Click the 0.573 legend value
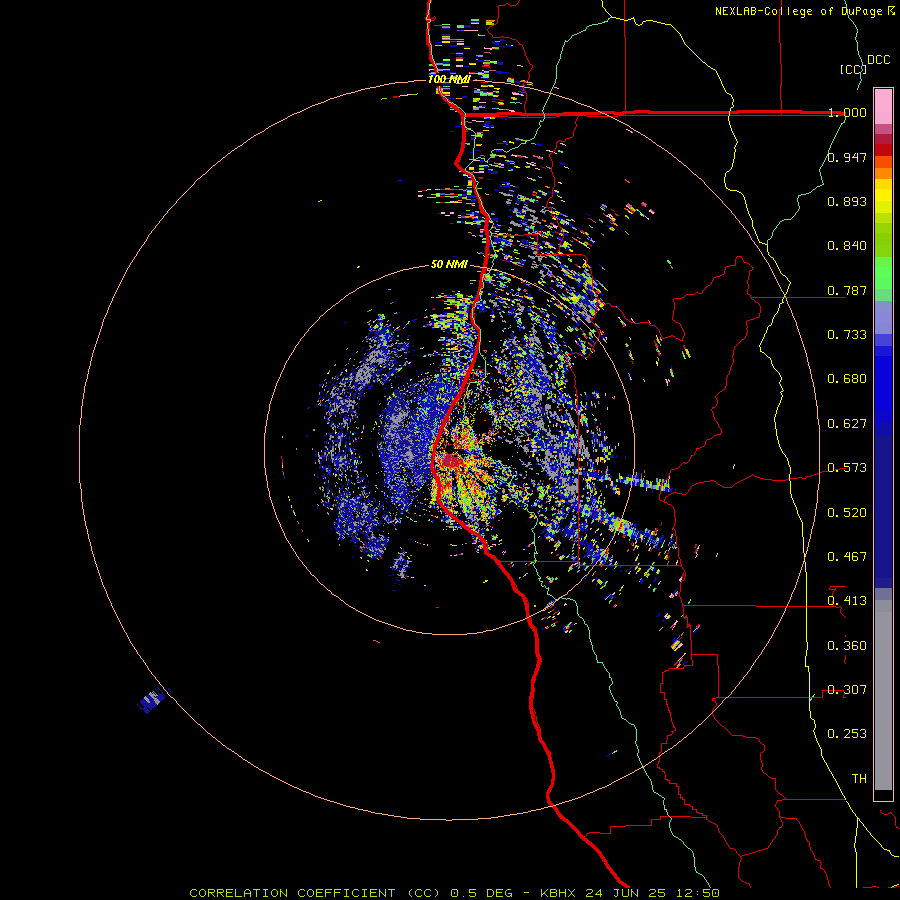This screenshot has height=900, width=900. coord(847,468)
